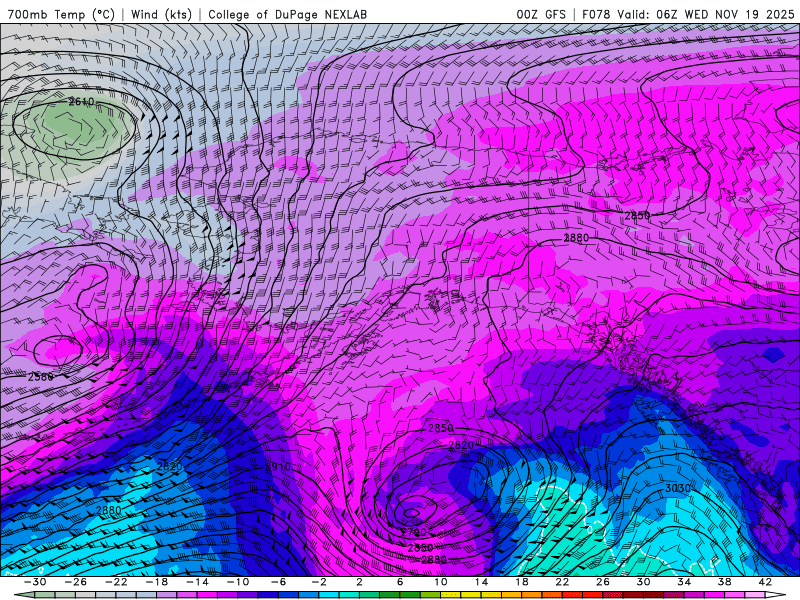This screenshot has height=600, width=800.
Task: Click the left arrow end of the colorbar
Action: 24,595
